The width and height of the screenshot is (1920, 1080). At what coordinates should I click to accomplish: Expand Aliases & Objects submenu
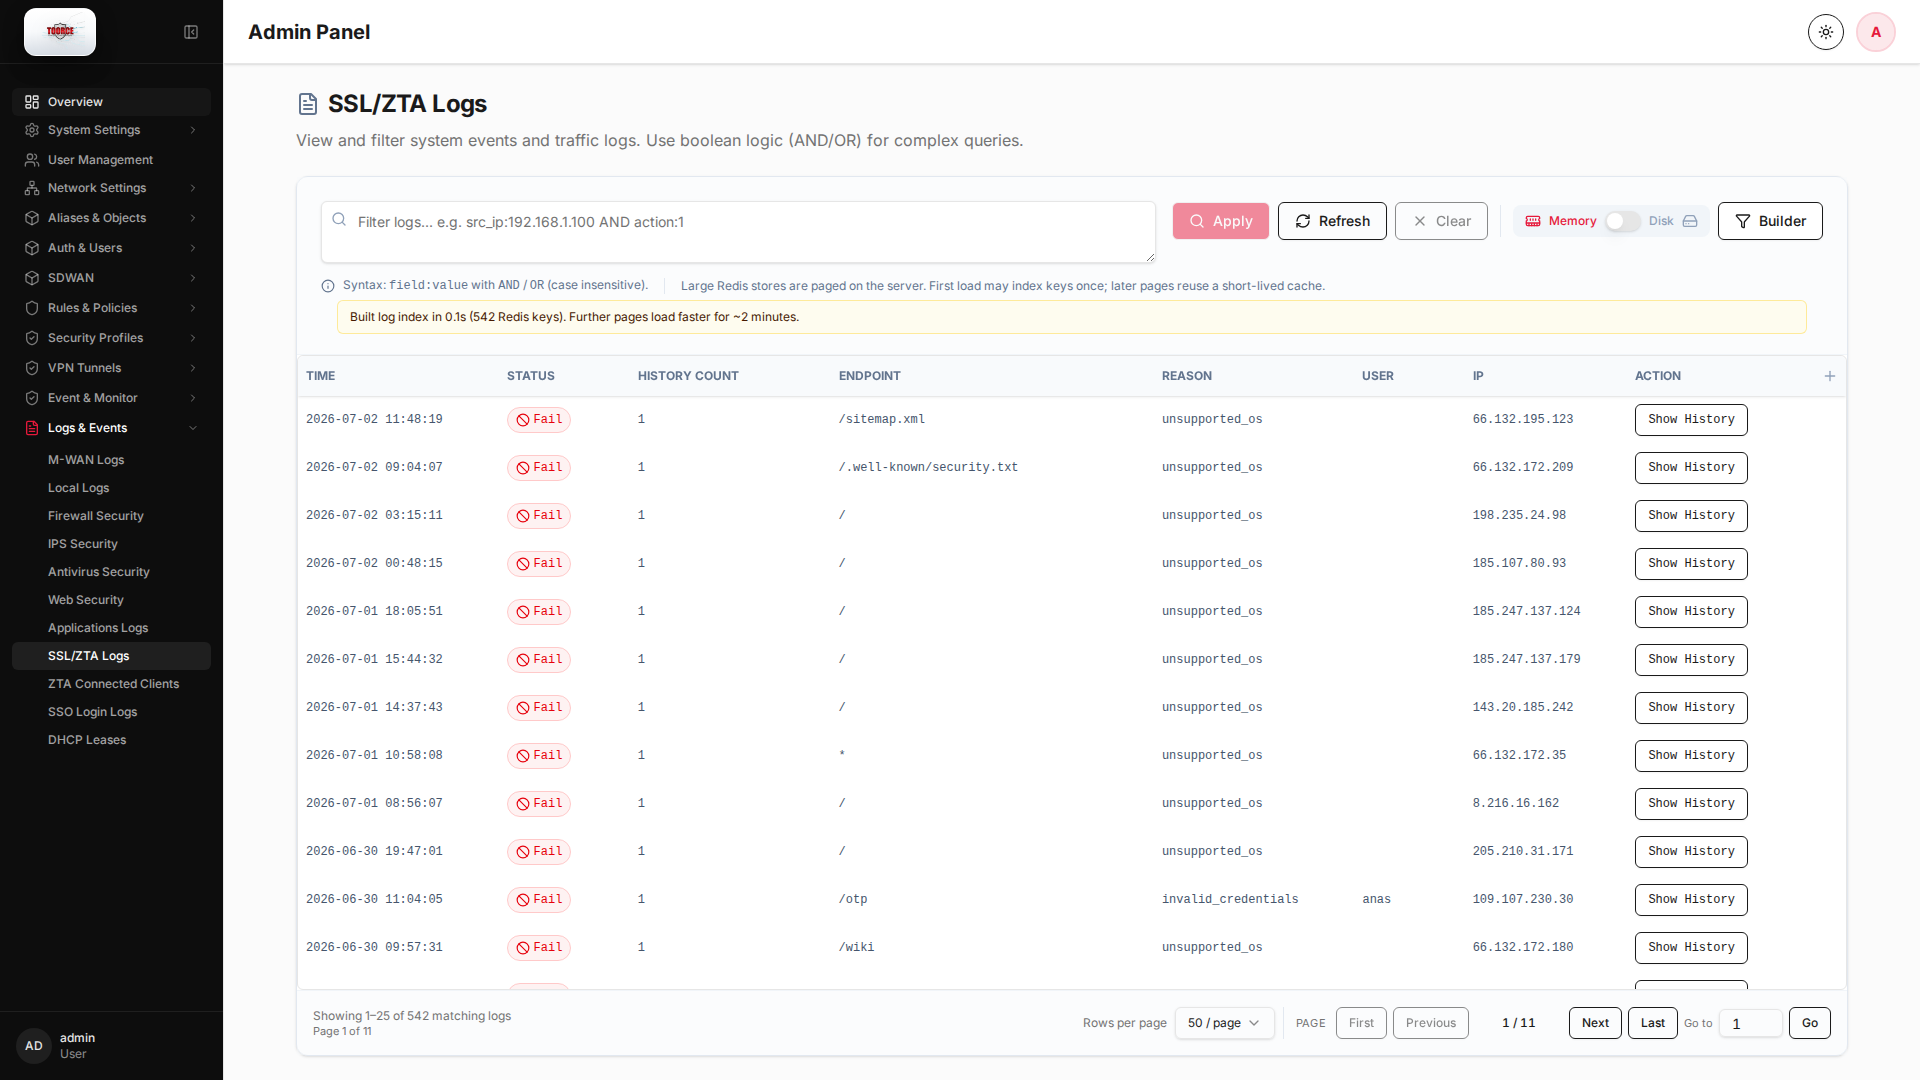(x=193, y=218)
